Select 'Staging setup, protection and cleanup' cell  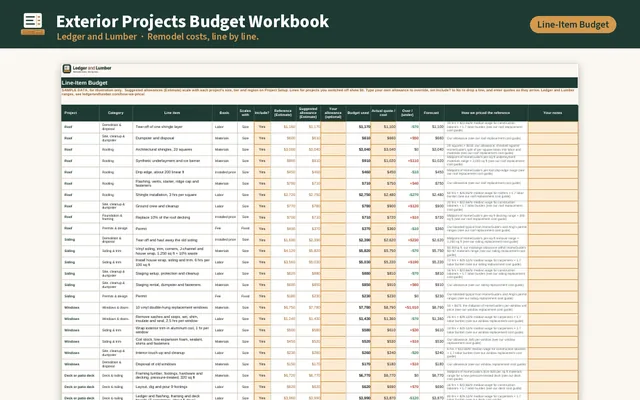point(172,274)
